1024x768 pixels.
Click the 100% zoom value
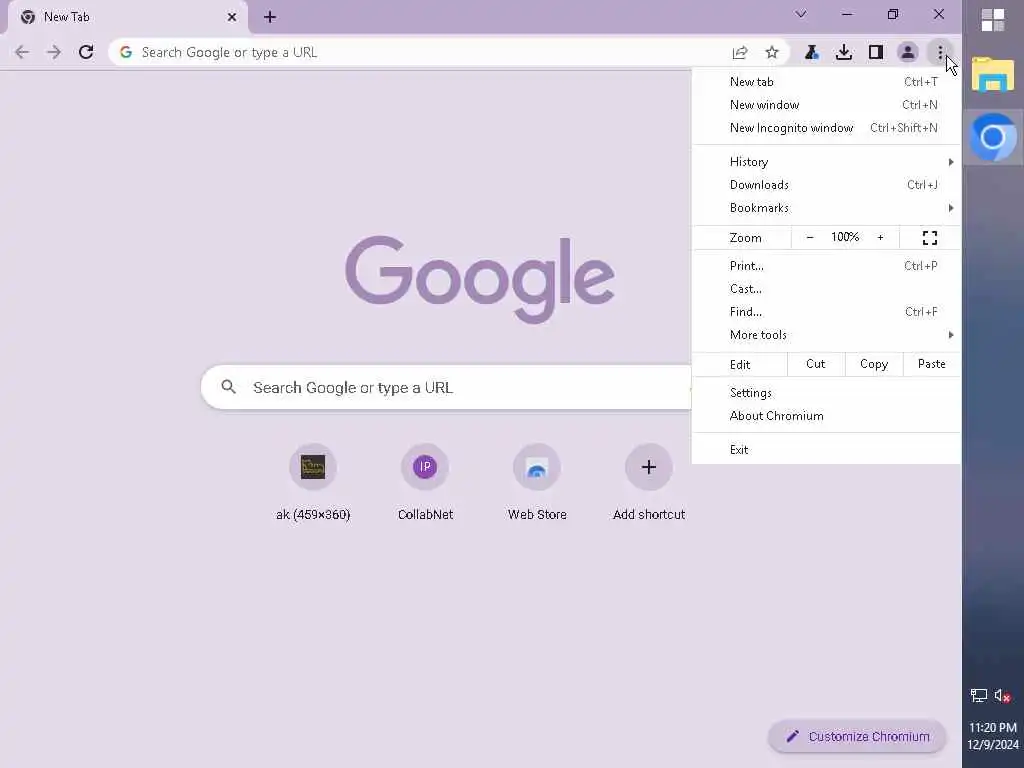844,237
